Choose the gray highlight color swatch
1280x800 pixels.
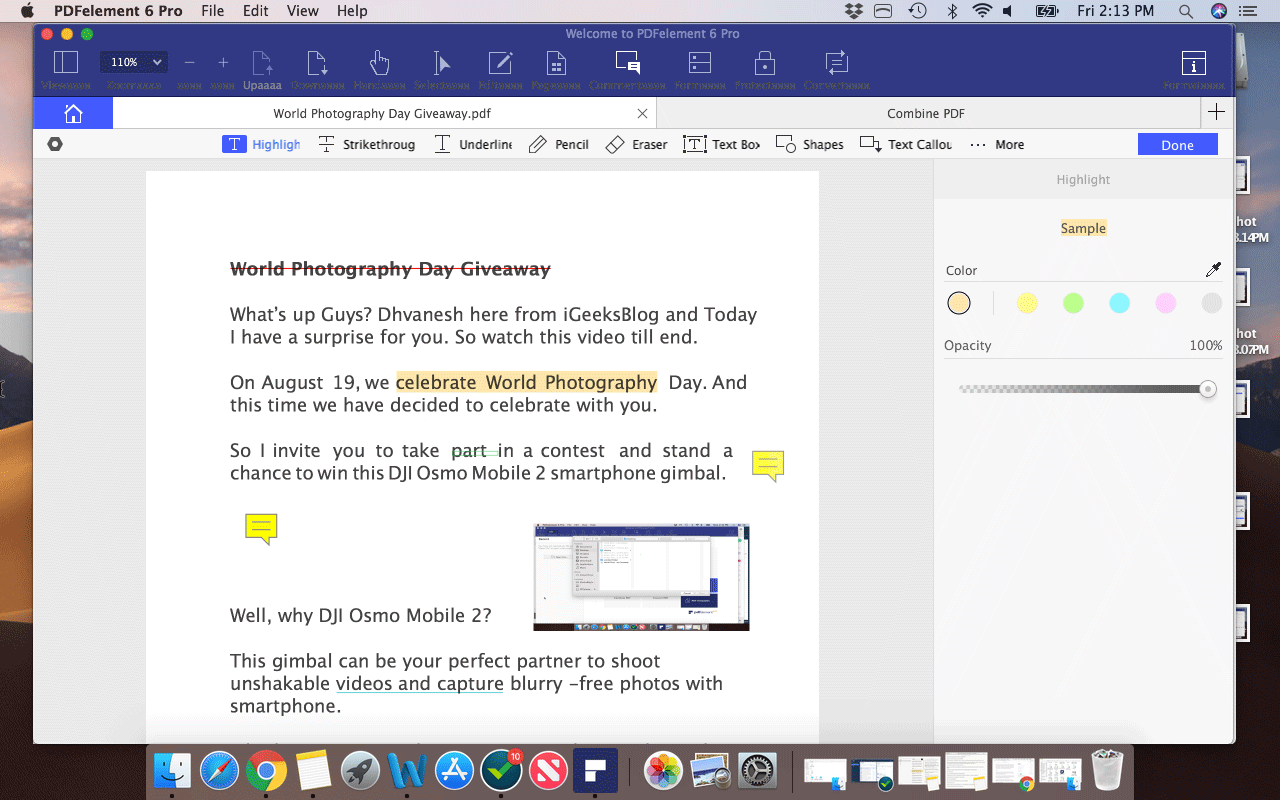[1211, 303]
